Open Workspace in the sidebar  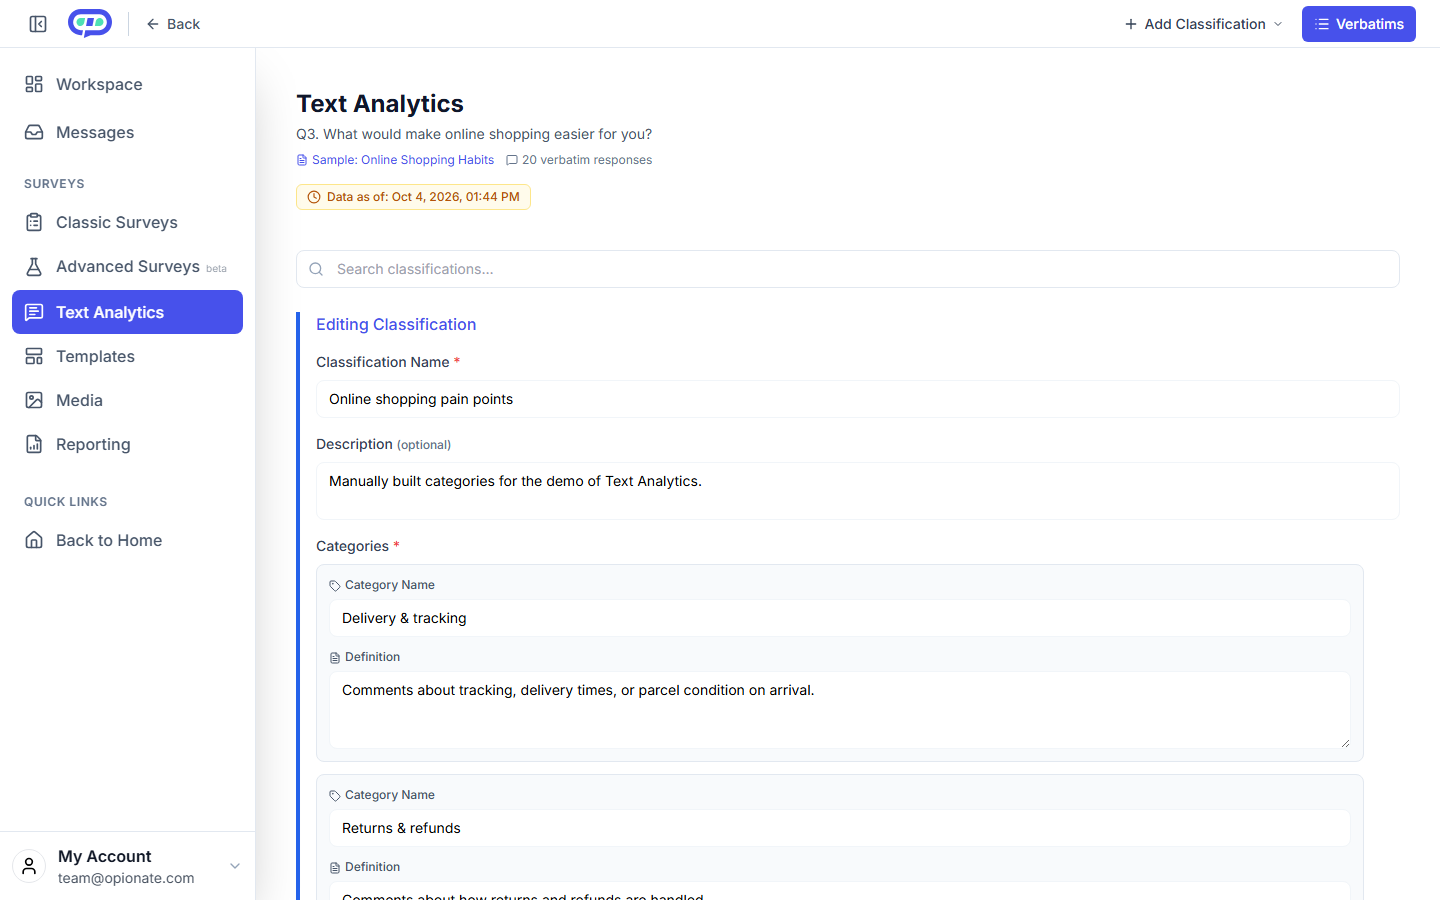click(x=127, y=84)
